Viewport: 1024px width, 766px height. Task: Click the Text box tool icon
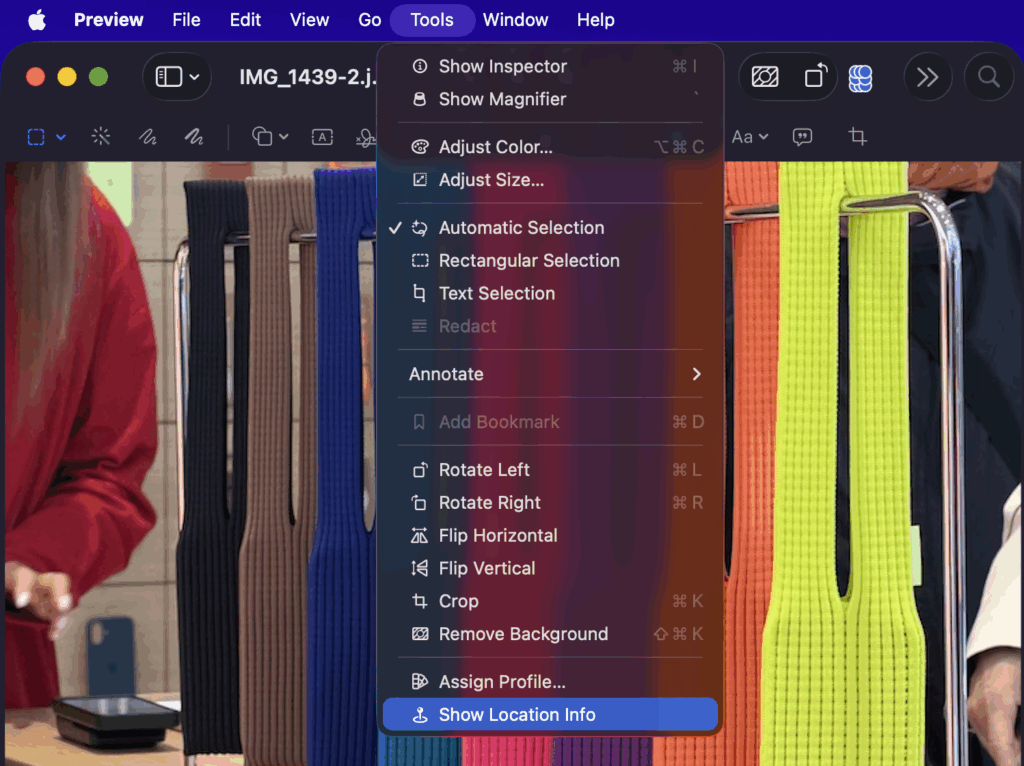[322, 137]
